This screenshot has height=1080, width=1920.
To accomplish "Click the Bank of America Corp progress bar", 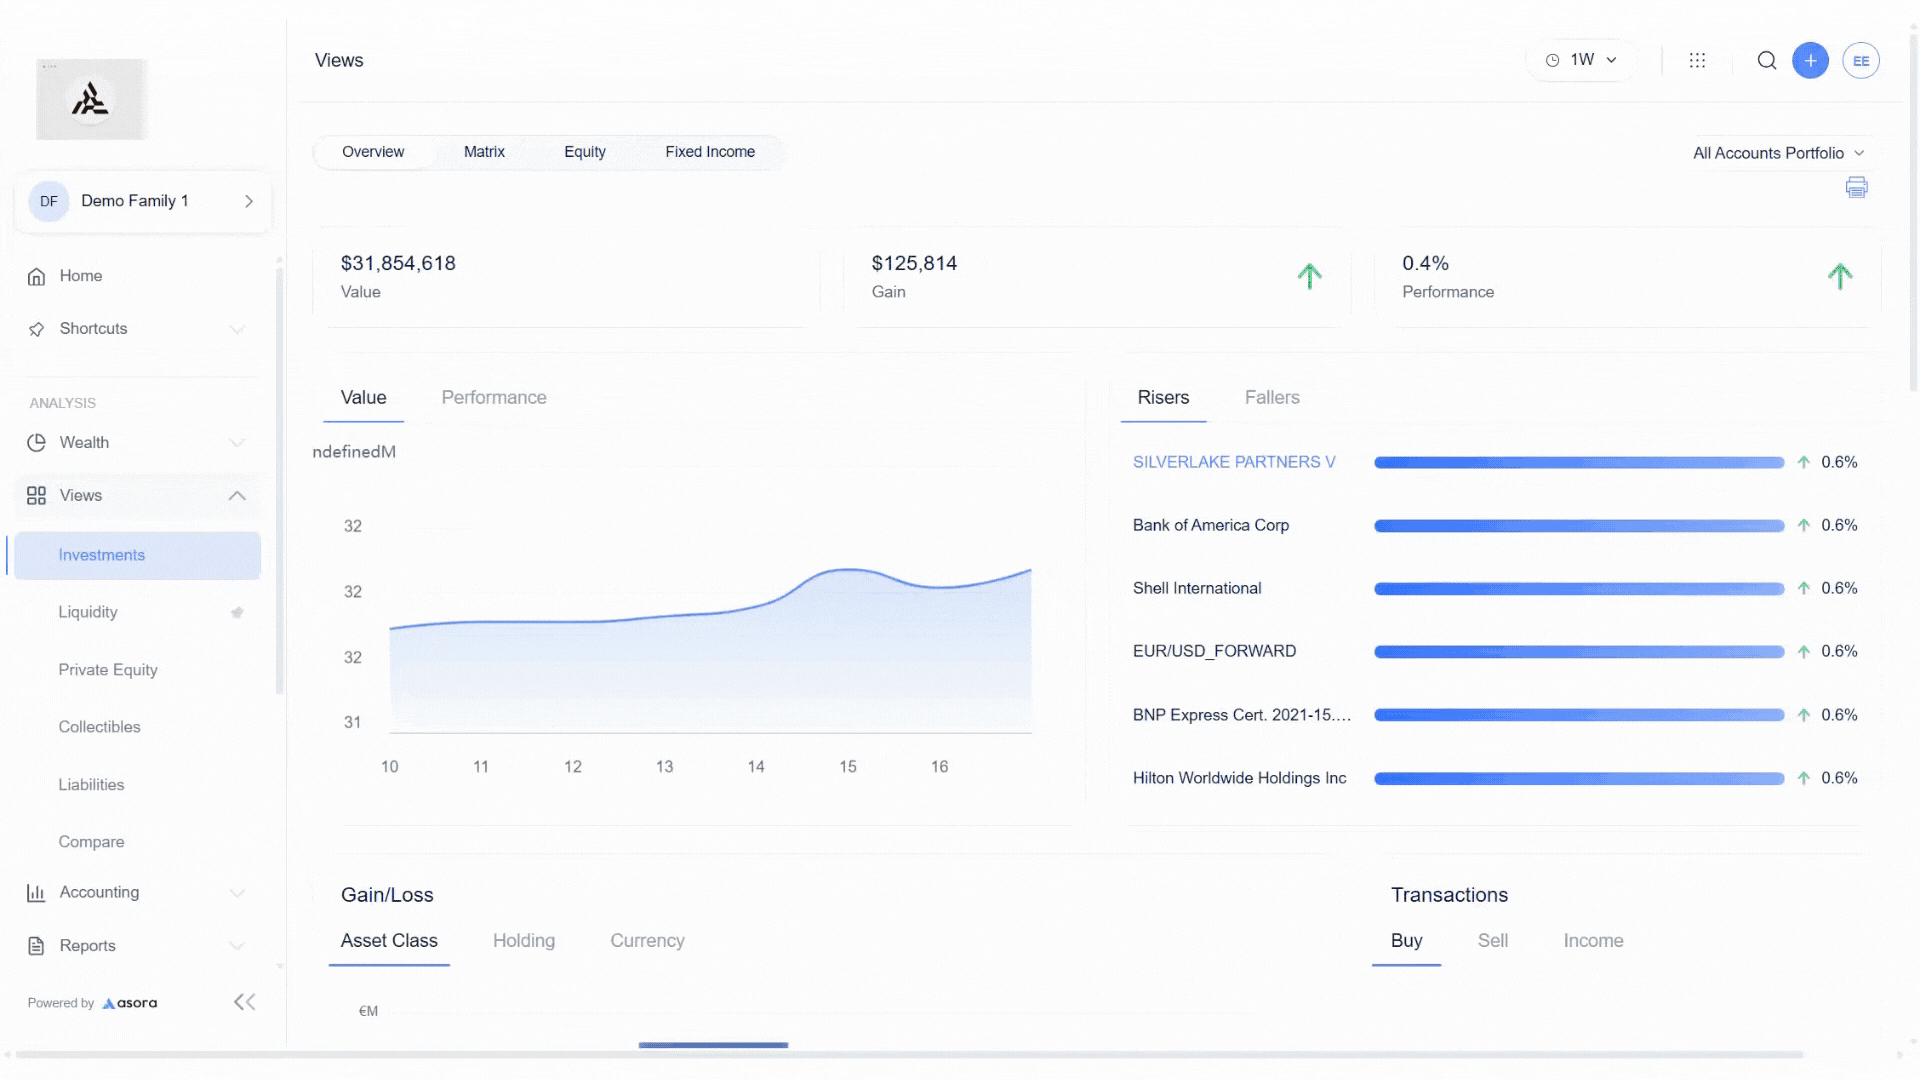I will 1578,525.
